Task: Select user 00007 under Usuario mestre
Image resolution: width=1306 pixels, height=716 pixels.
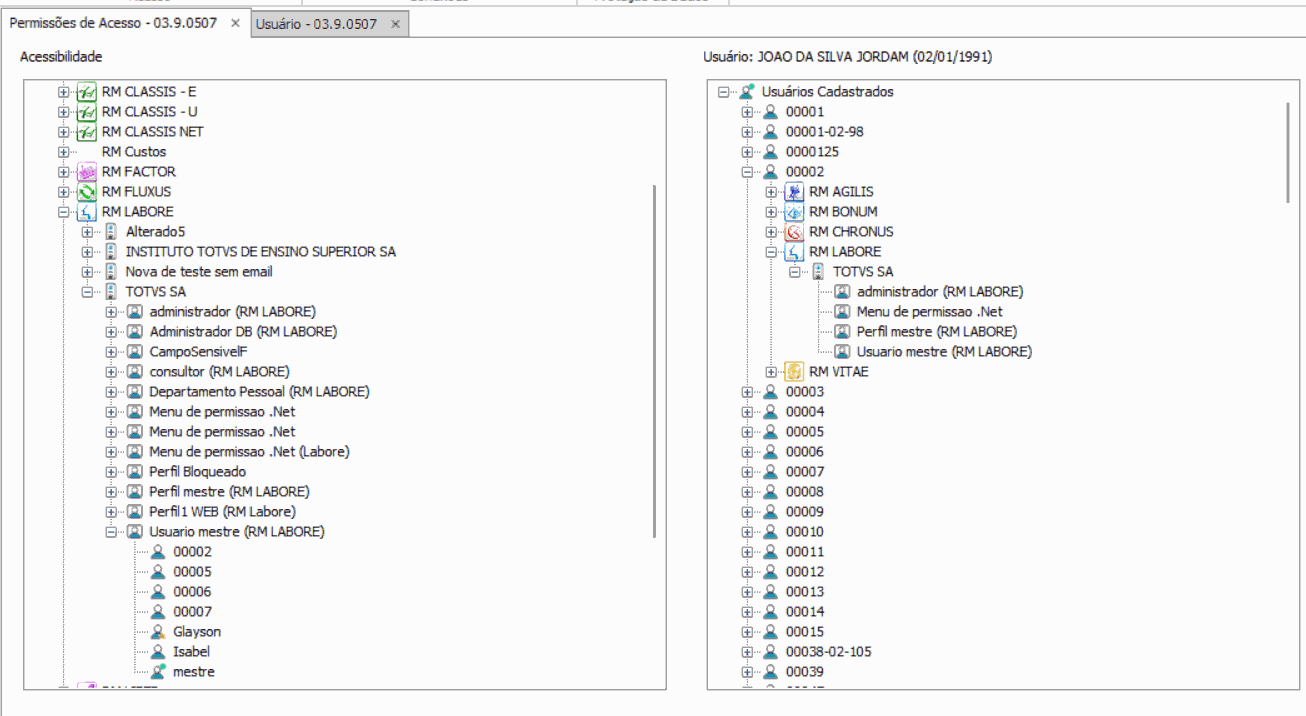Action: point(192,612)
